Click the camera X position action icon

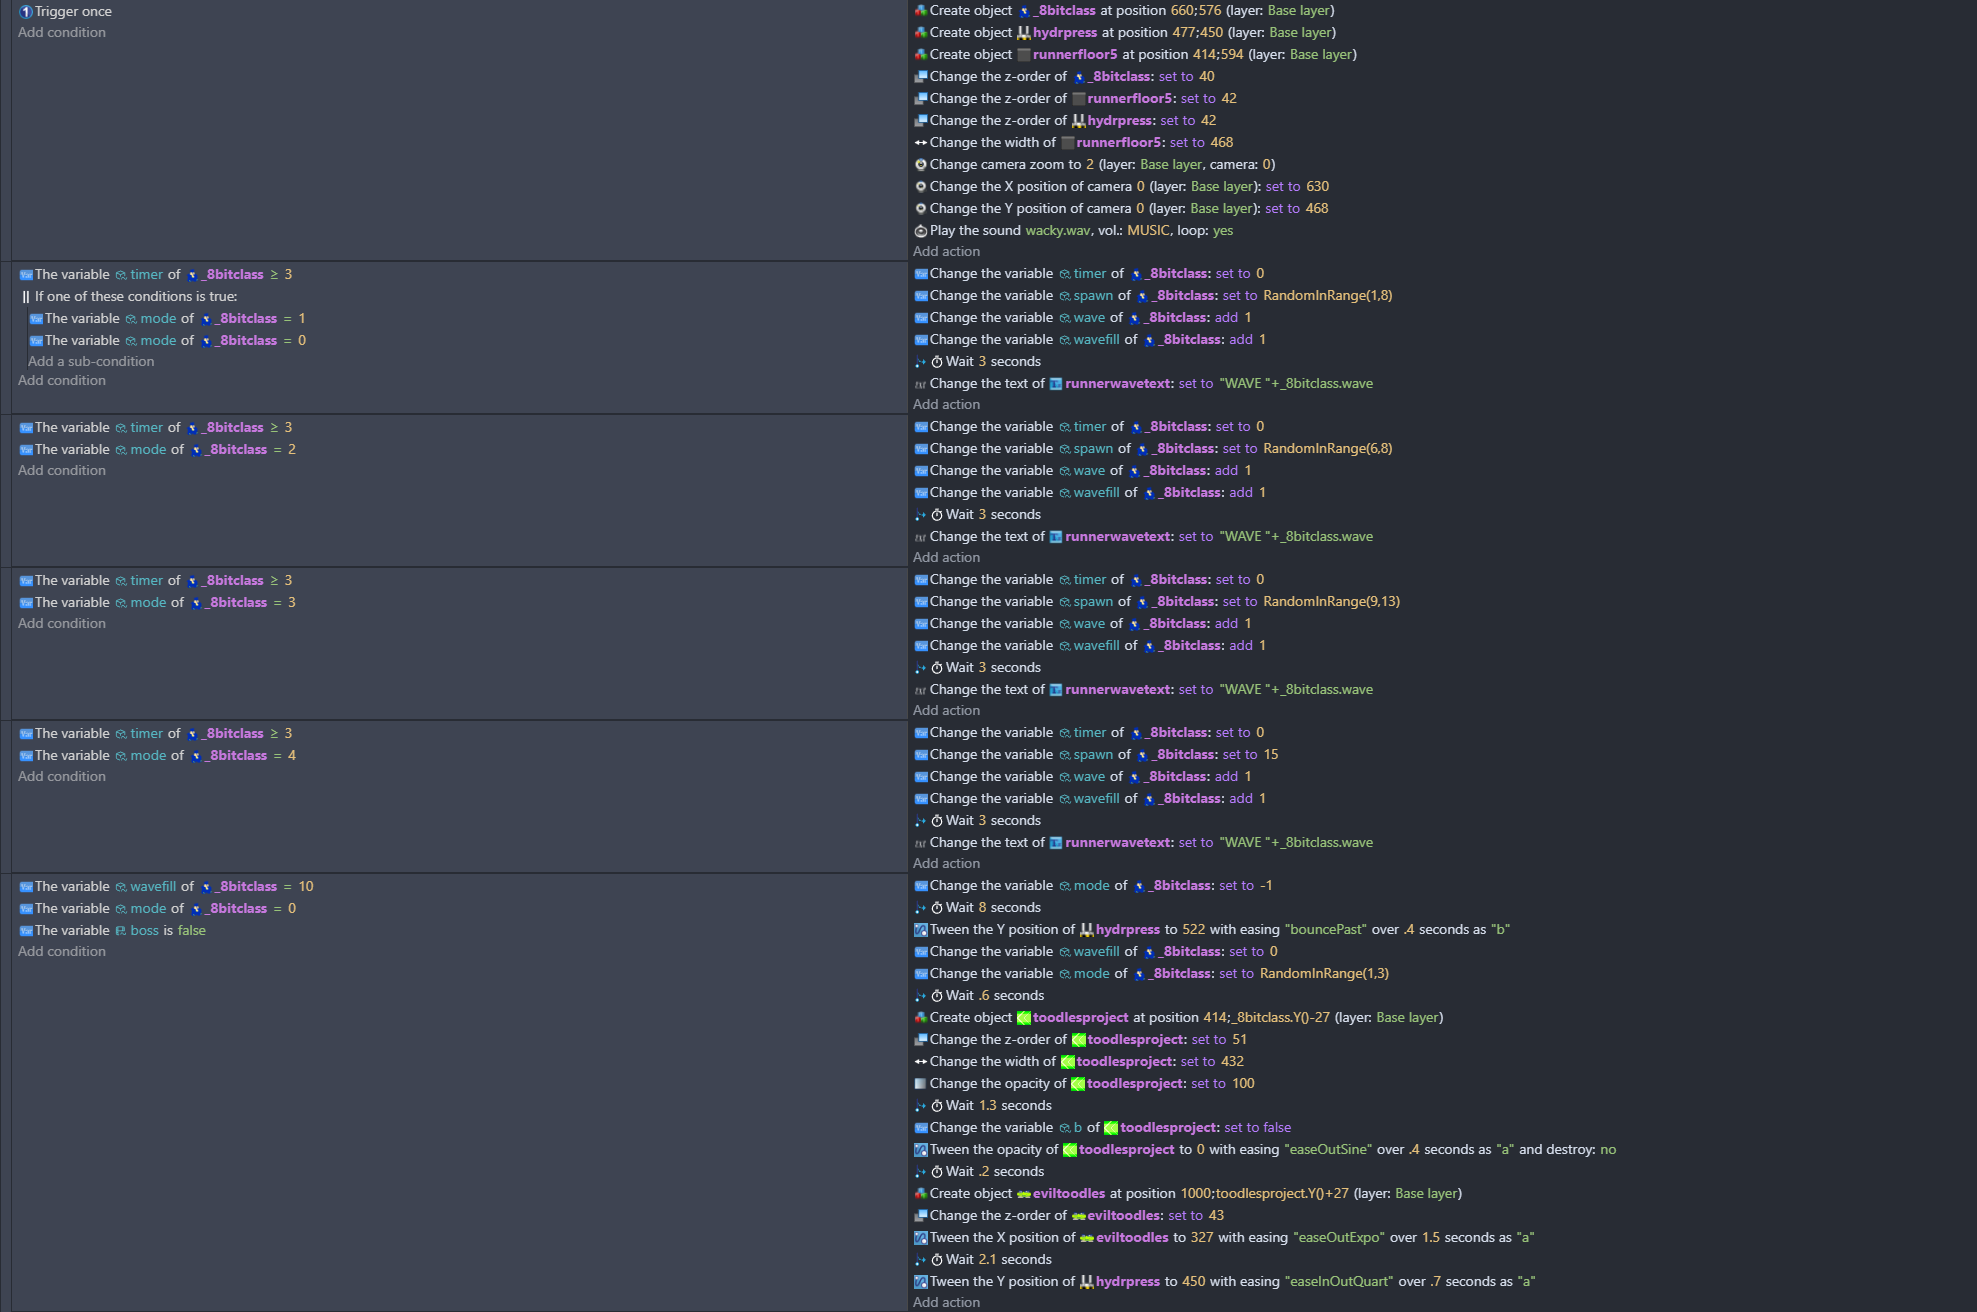point(921,187)
